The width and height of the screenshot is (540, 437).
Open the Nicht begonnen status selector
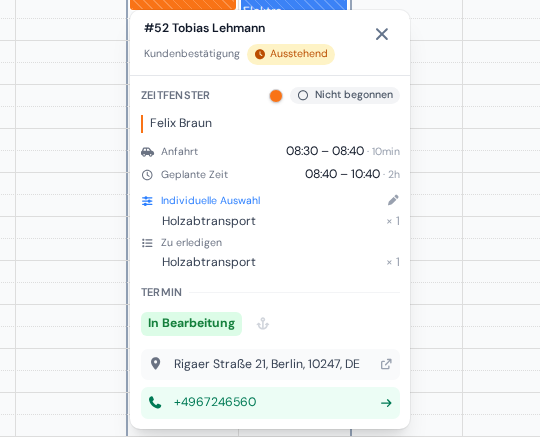[345, 95]
